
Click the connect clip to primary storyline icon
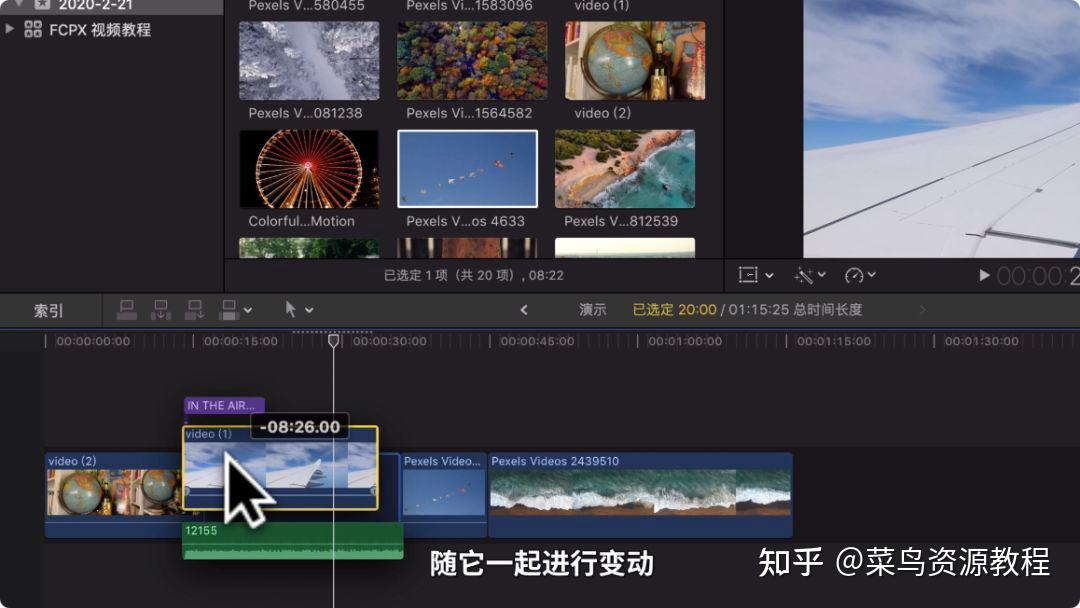click(127, 311)
